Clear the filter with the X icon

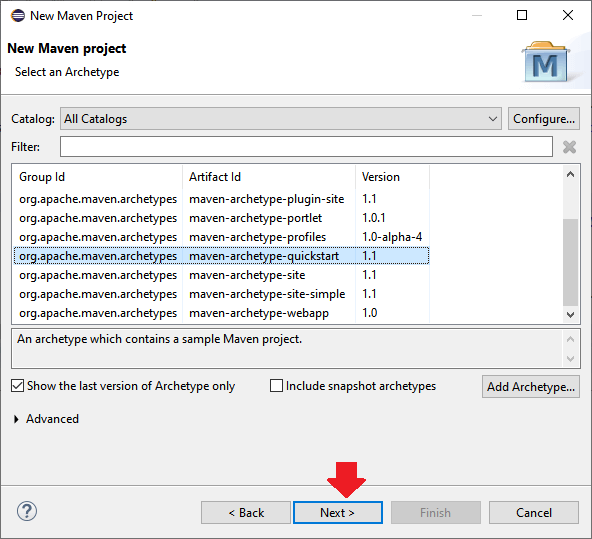(569, 147)
